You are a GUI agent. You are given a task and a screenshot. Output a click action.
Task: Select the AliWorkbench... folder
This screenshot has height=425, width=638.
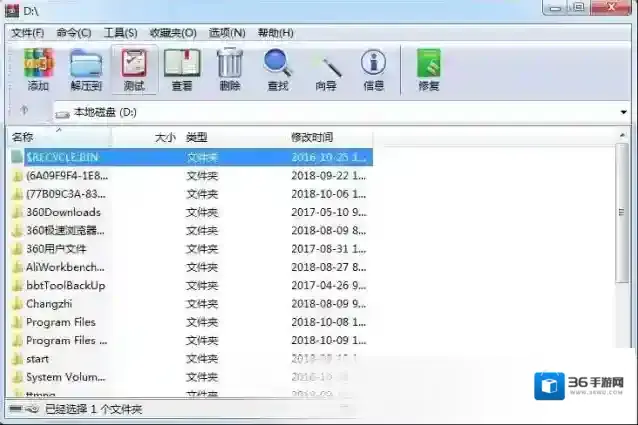click(66, 268)
